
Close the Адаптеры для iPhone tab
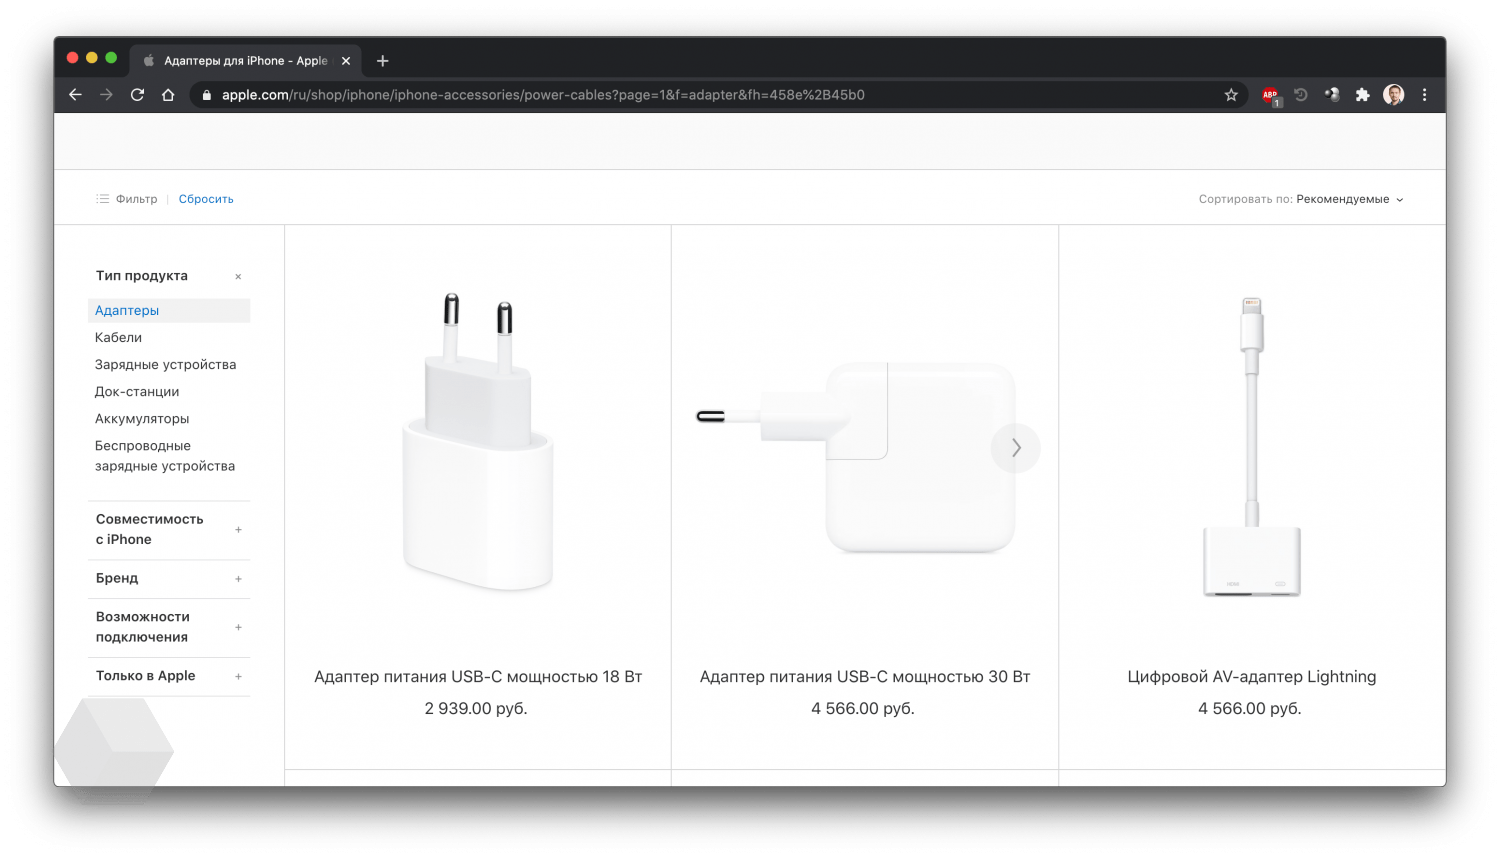(x=346, y=61)
